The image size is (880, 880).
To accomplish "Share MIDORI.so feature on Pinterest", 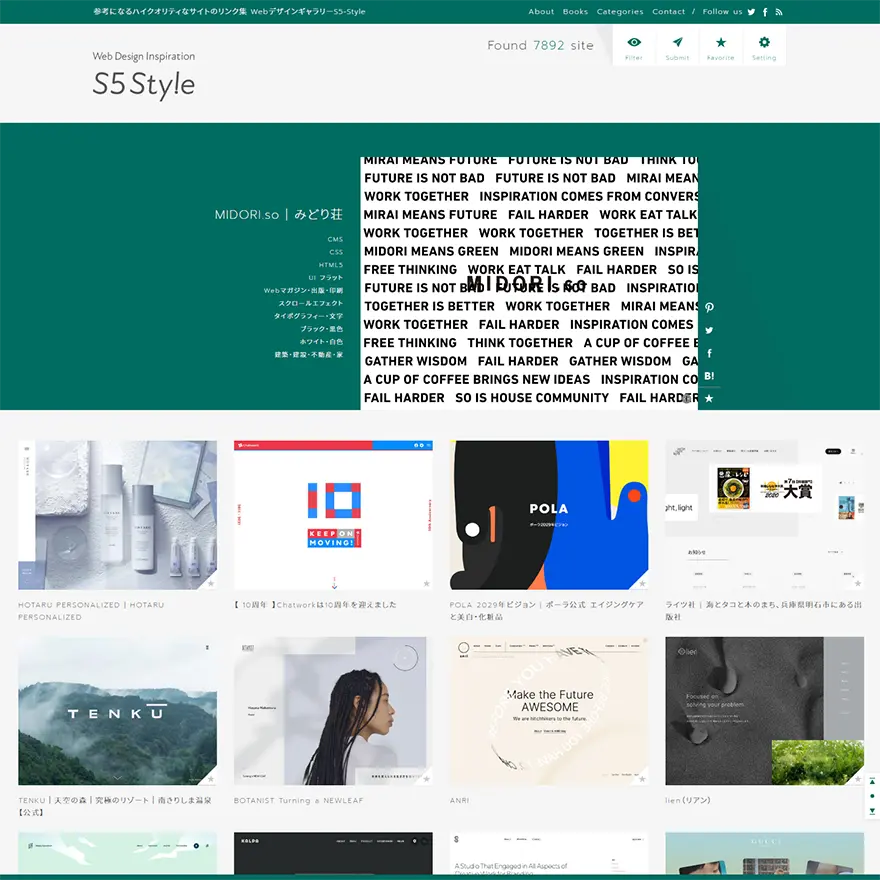I will click(709, 308).
